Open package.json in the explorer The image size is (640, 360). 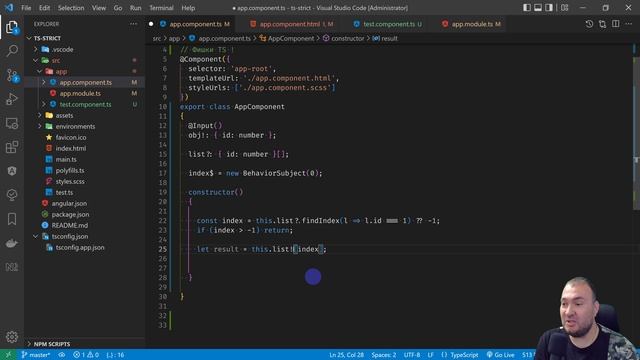click(71, 215)
